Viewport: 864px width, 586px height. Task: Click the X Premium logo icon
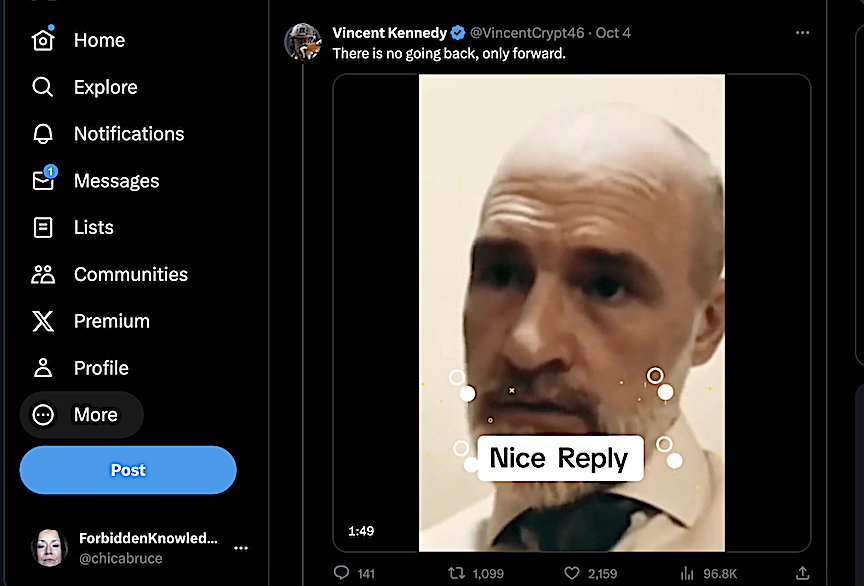(43, 321)
